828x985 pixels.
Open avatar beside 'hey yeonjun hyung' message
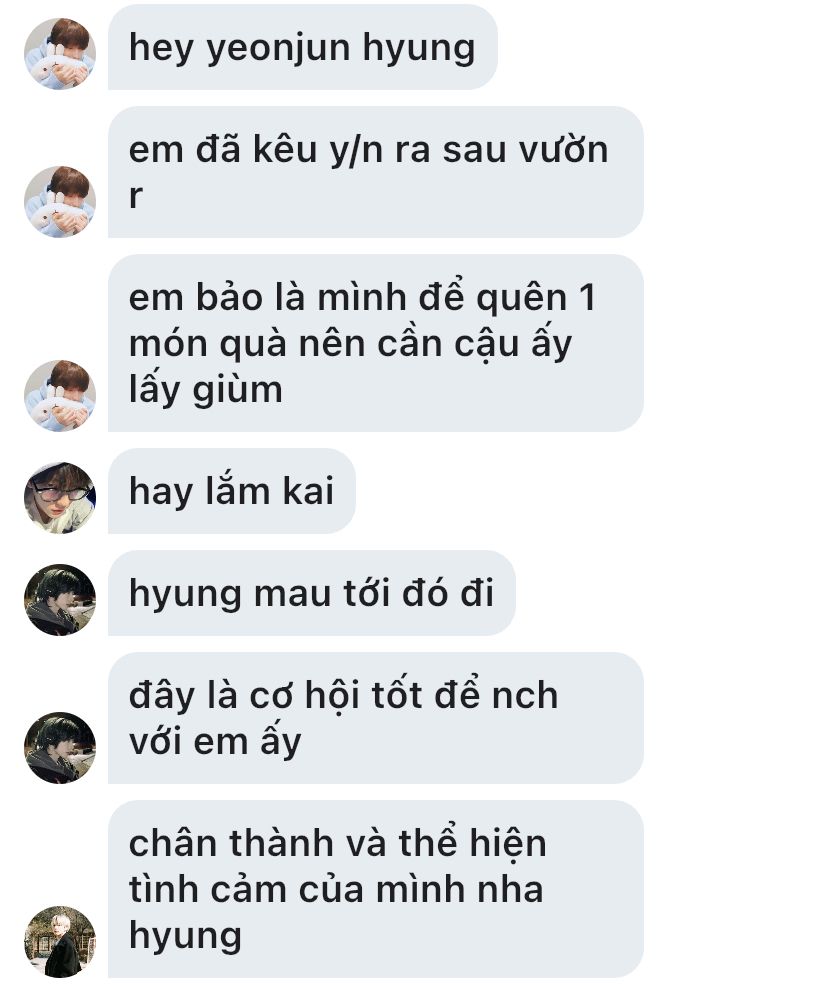(x=60, y=54)
